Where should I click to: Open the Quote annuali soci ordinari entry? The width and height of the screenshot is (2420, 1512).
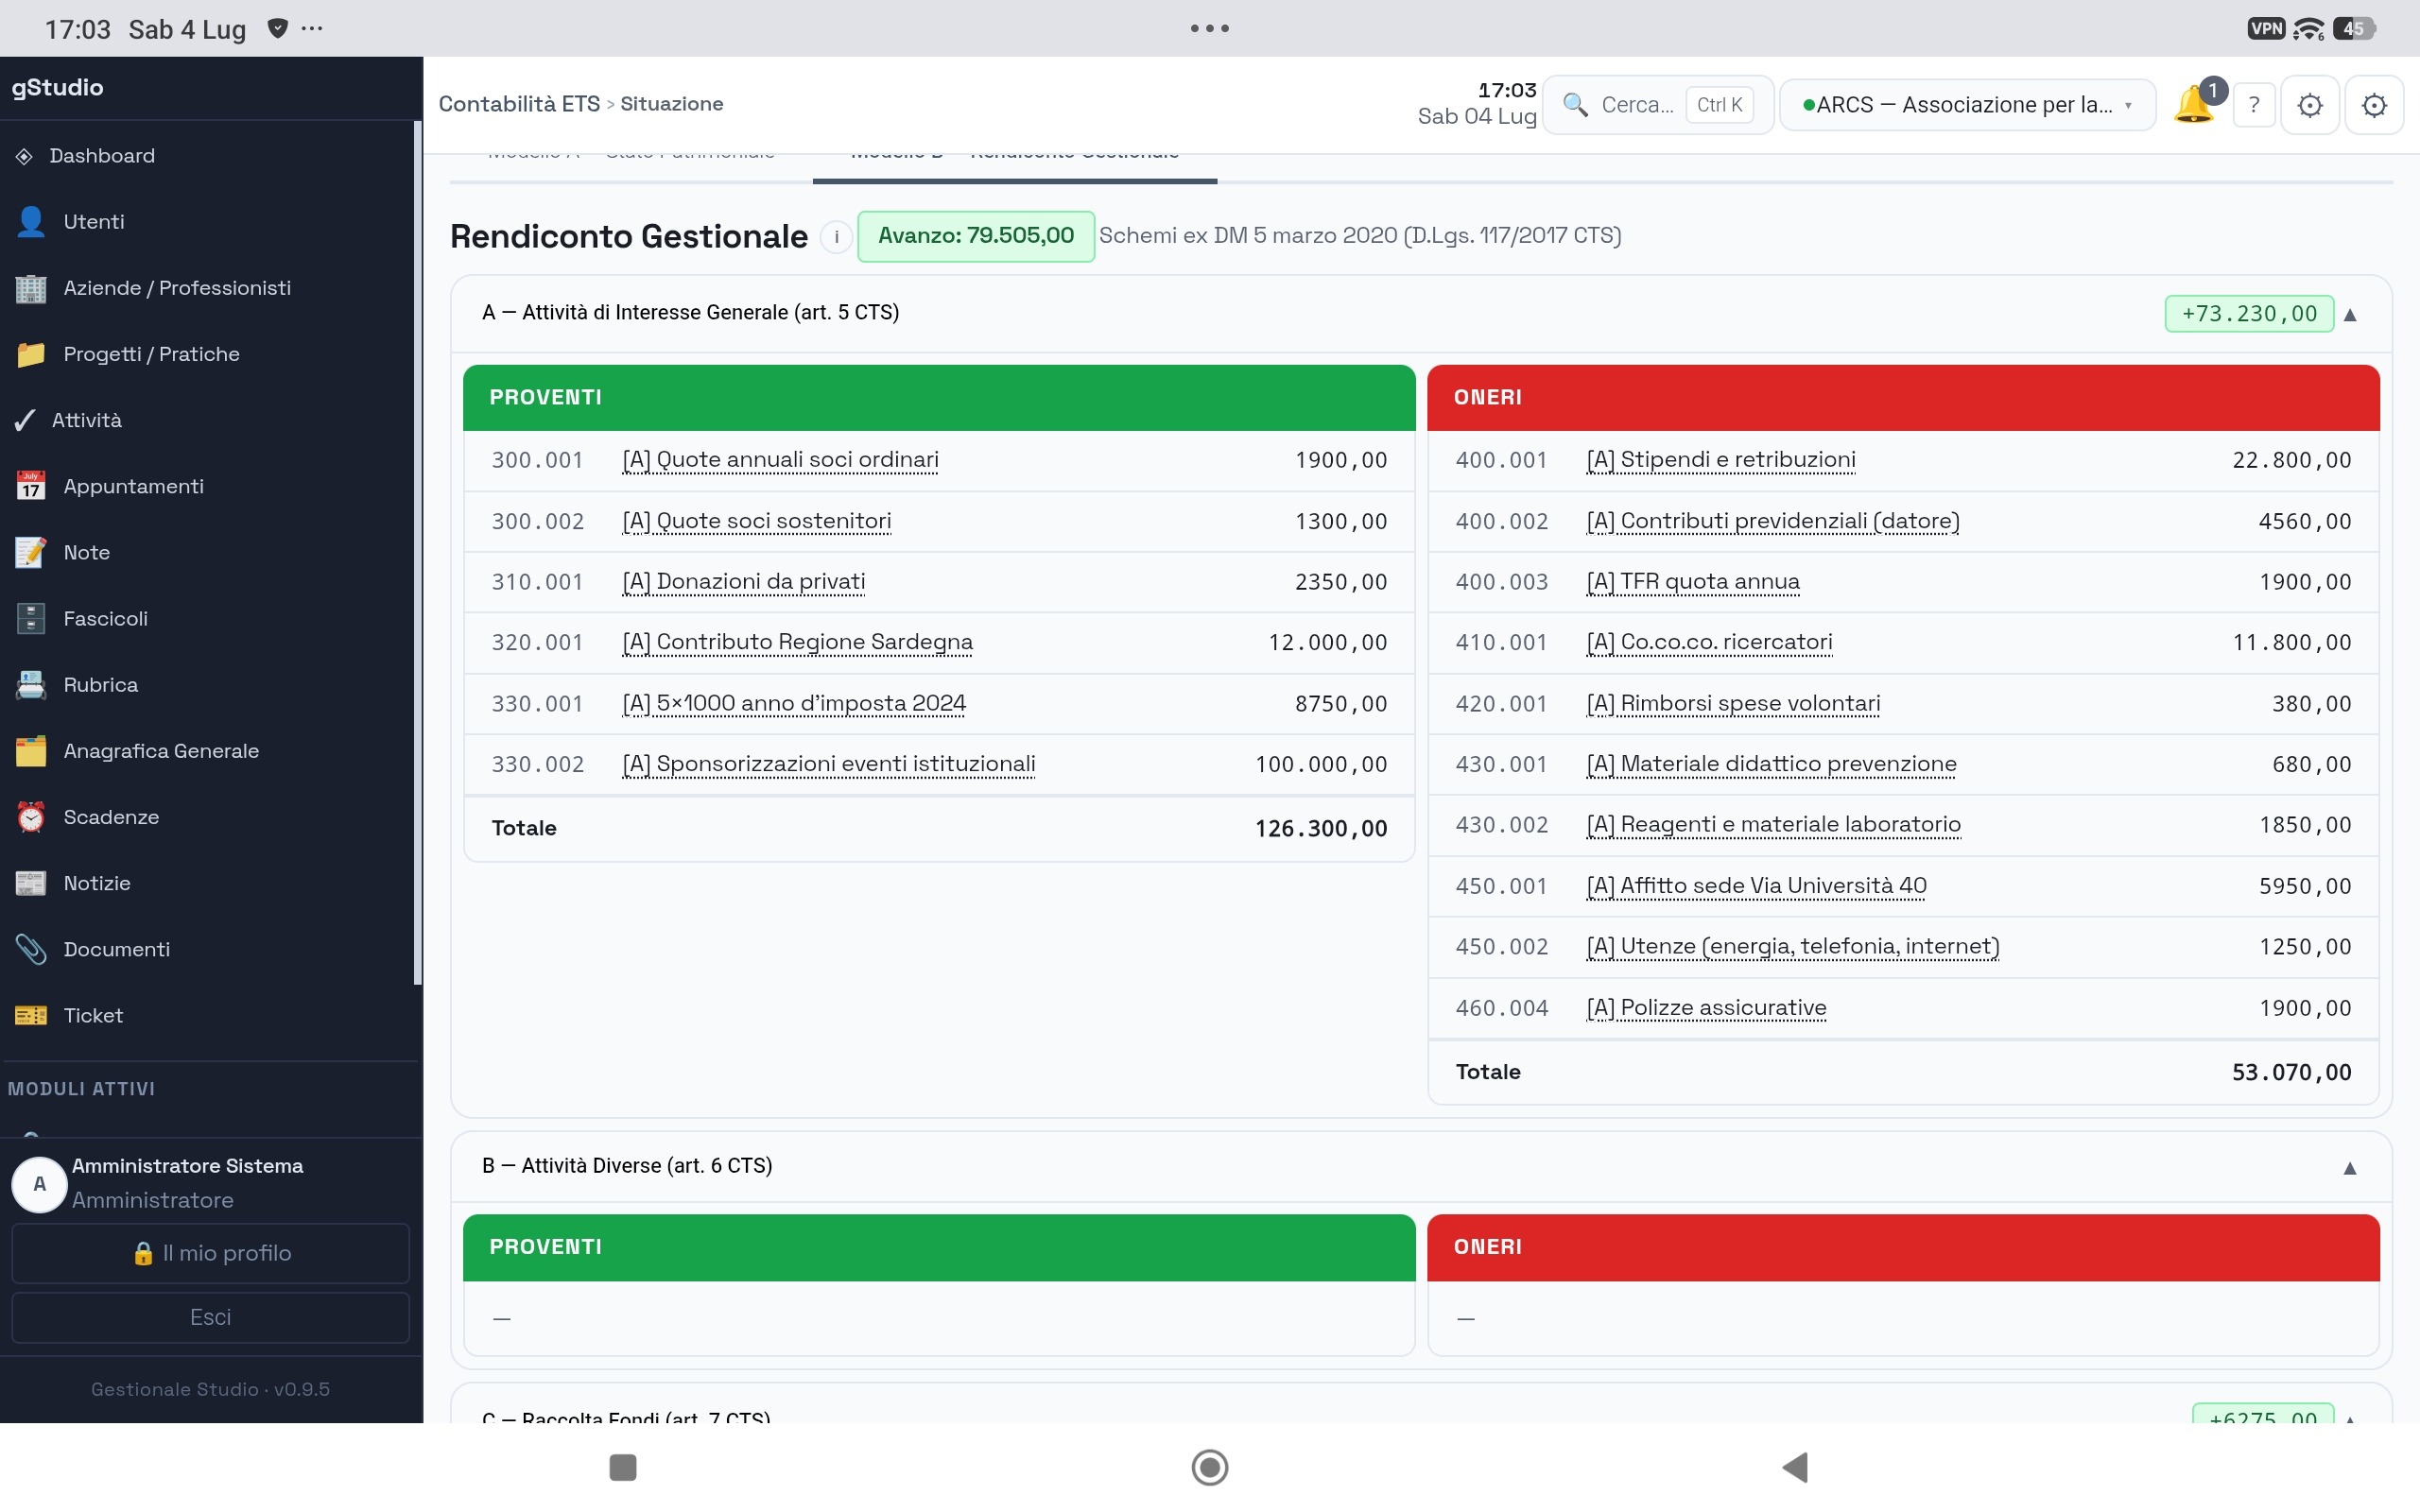[x=780, y=460]
